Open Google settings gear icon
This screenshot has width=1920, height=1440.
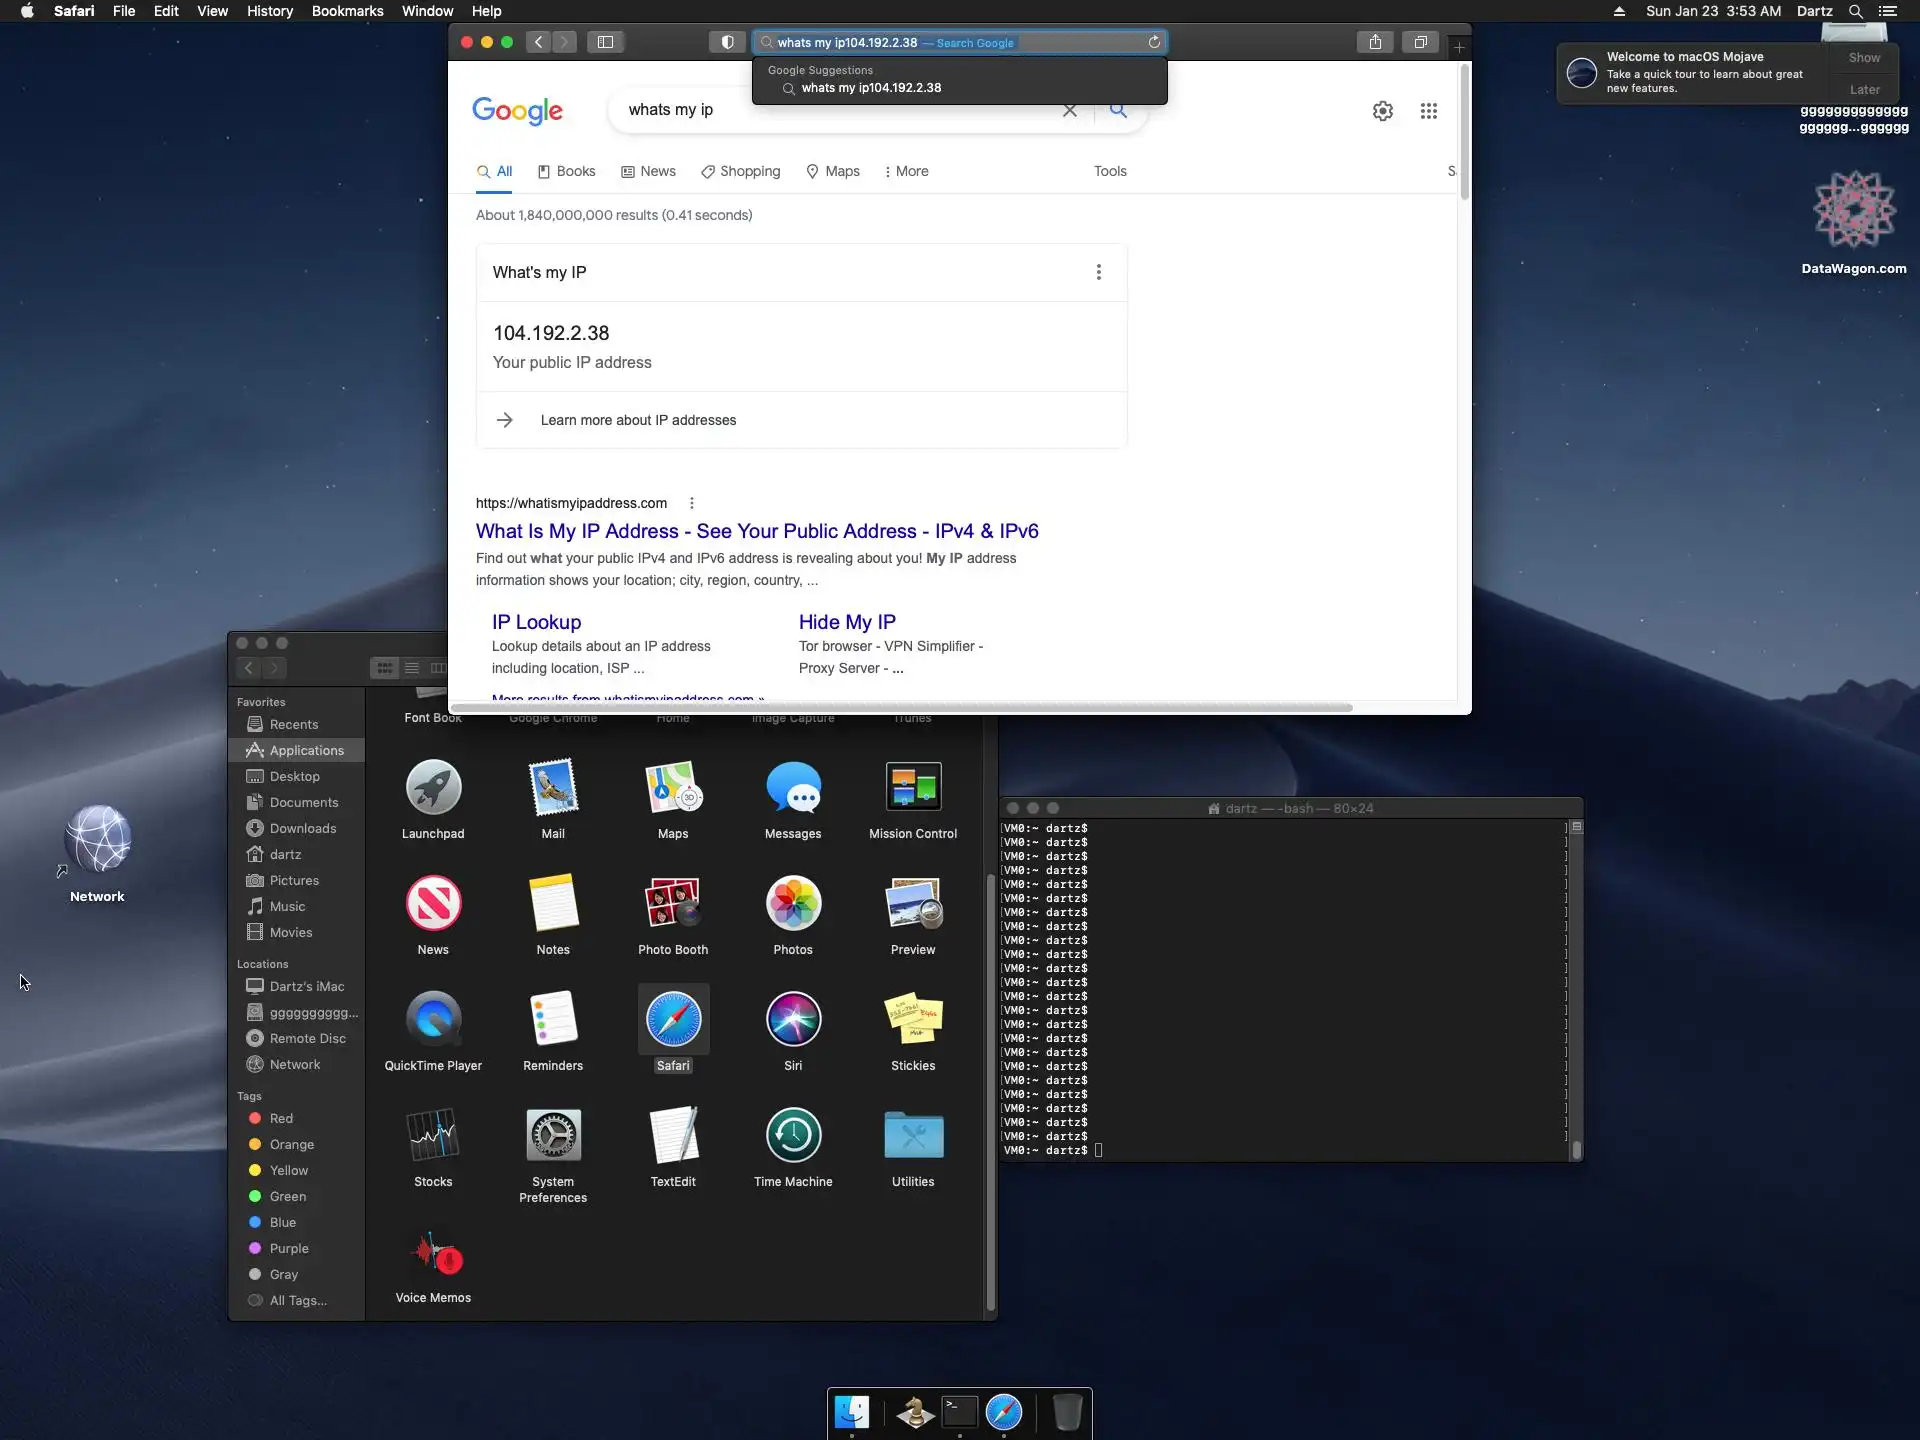coord(1382,111)
